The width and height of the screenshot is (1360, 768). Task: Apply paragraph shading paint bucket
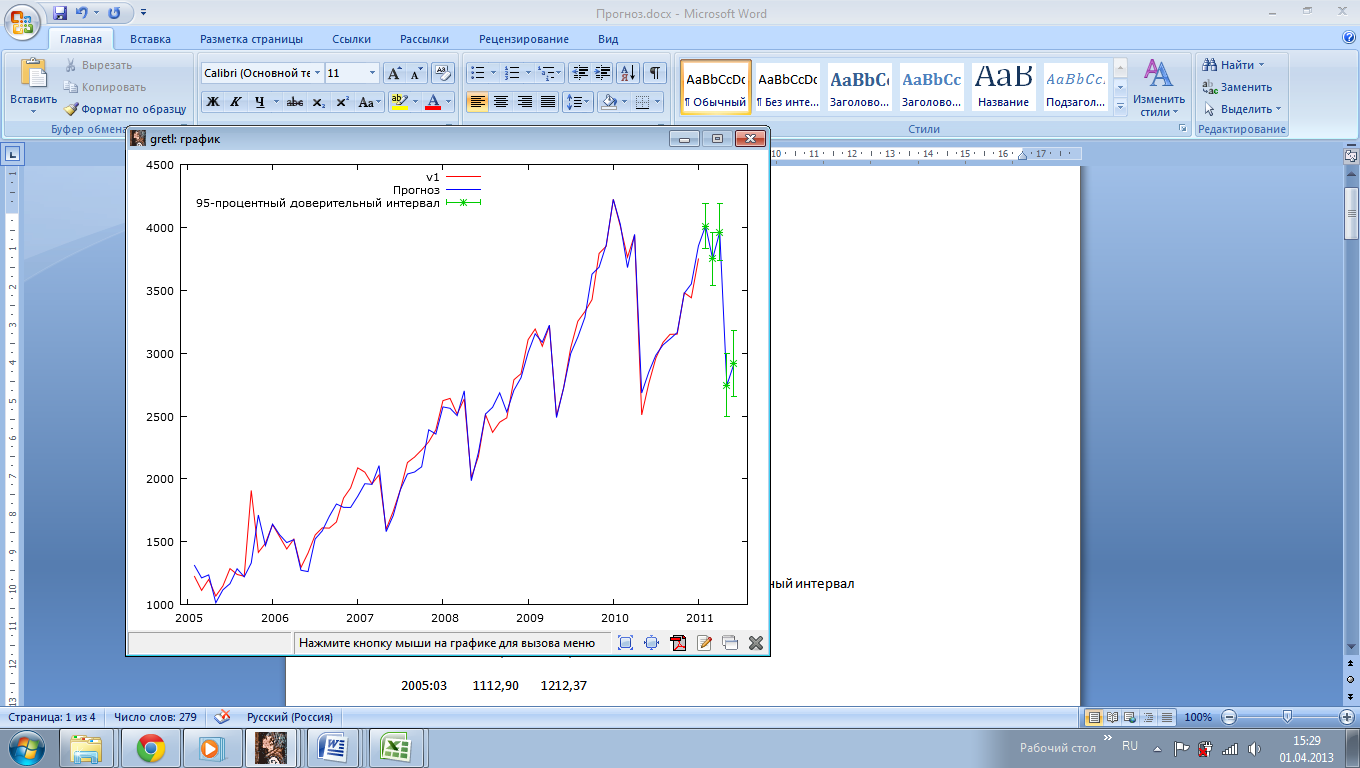pyautogui.click(x=607, y=101)
